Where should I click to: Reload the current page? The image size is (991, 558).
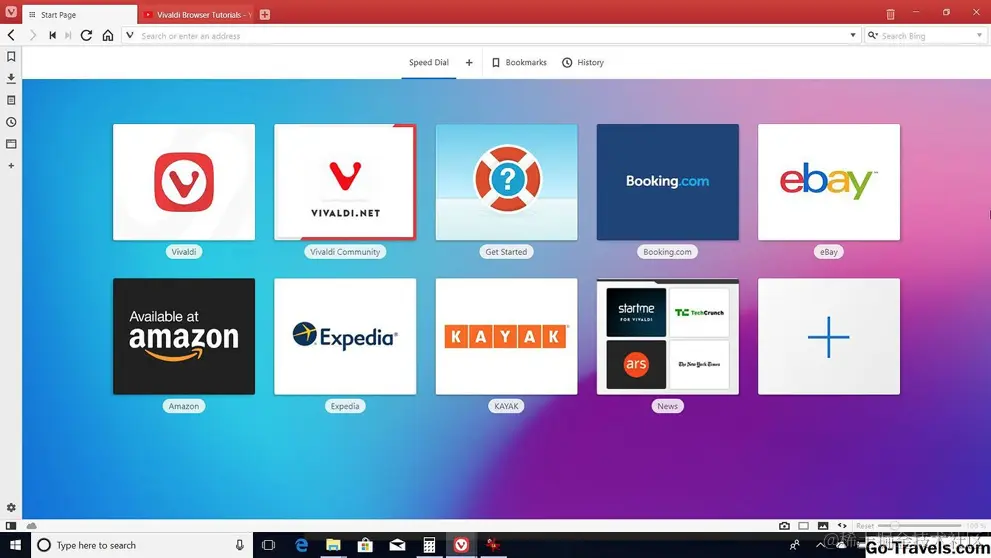tap(87, 35)
